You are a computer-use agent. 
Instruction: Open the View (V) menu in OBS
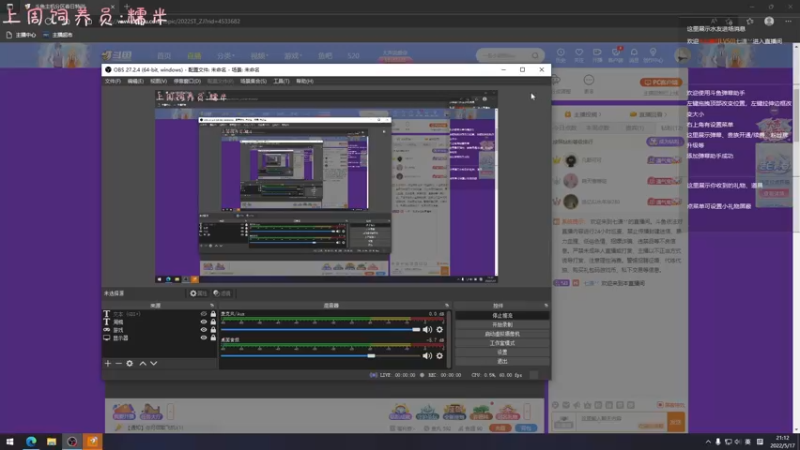click(158, 81)
